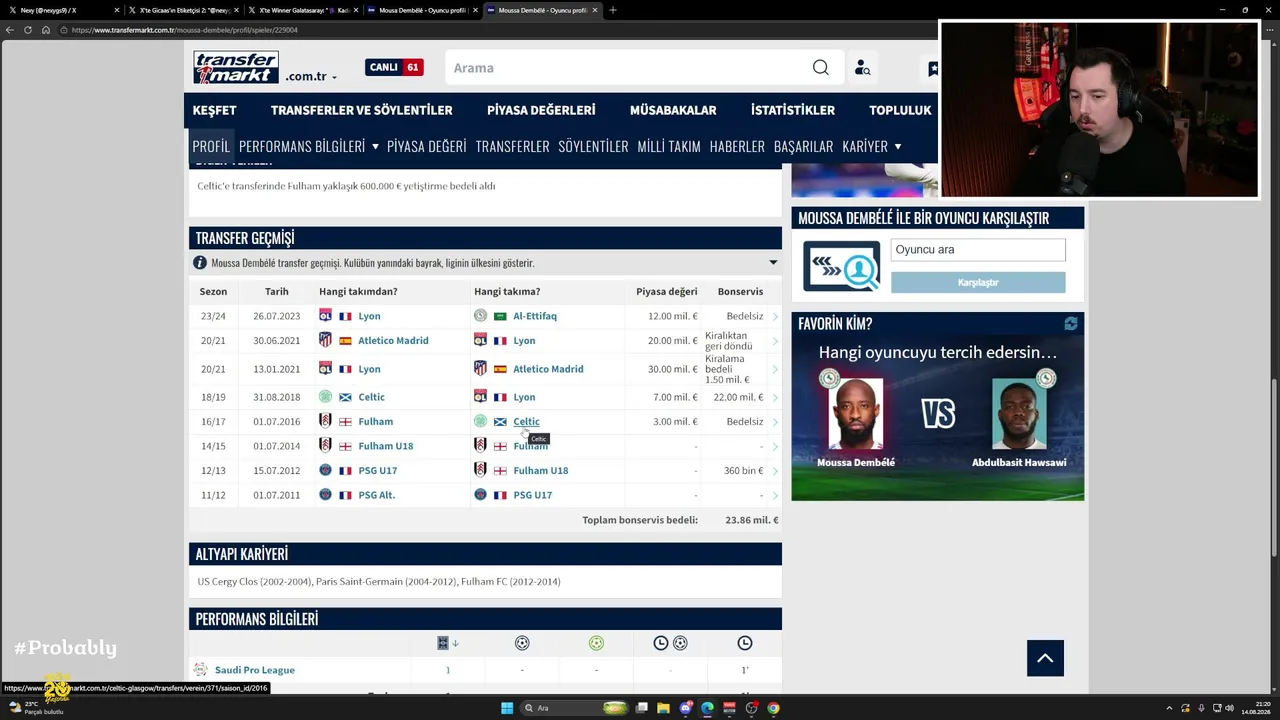Click the Transfermarkt logo
The width and height of the screenshot is (1280, 720).
click(x=236, y=68)
